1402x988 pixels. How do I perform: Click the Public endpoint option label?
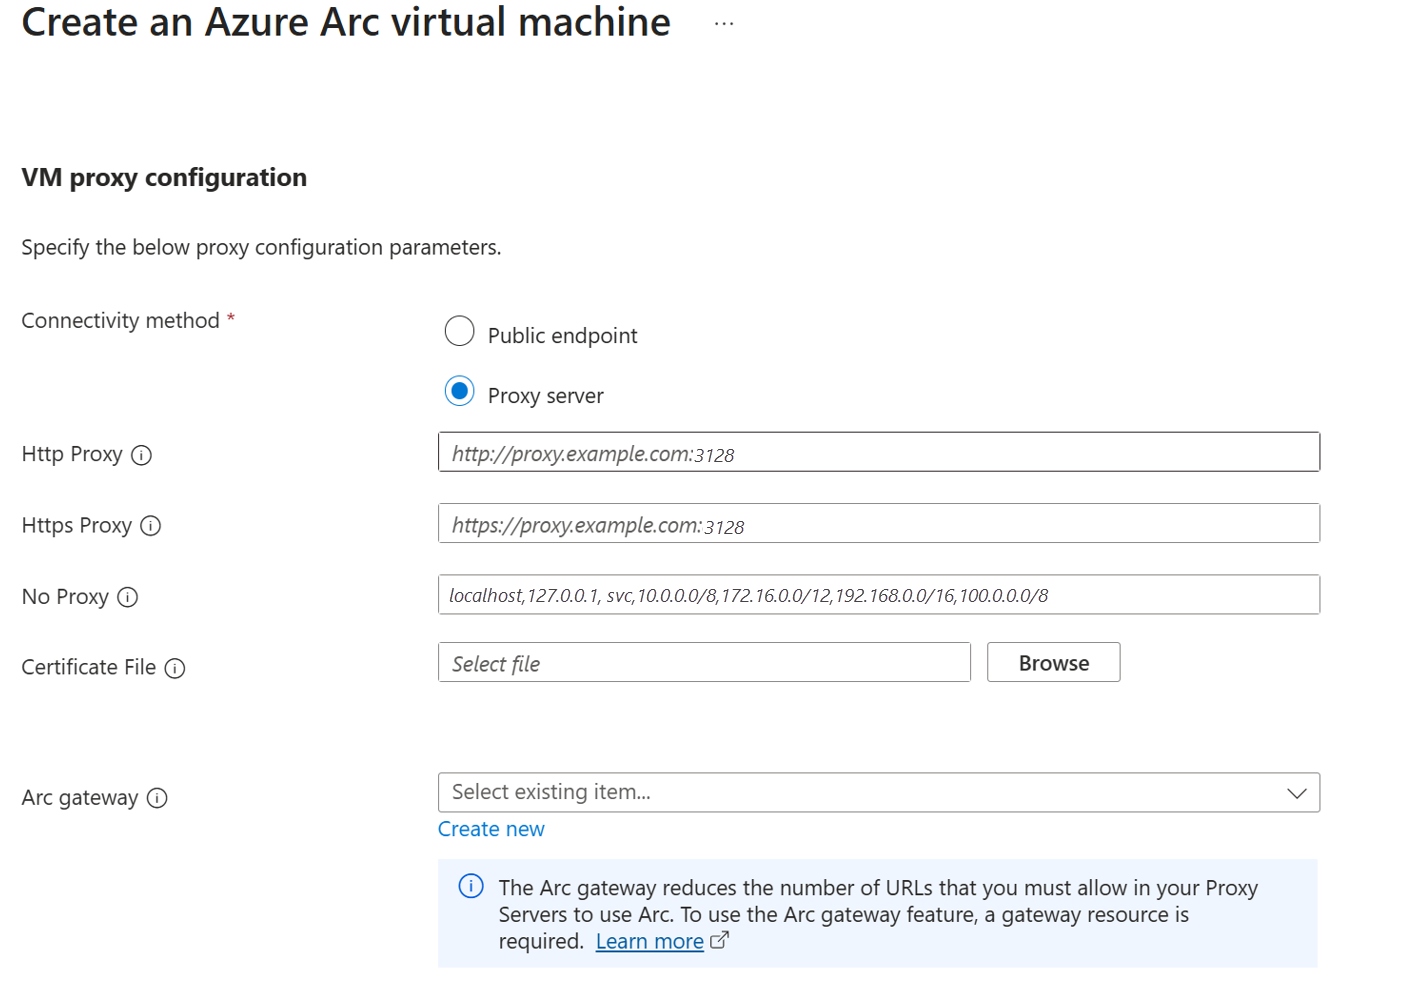coord(562,336)
